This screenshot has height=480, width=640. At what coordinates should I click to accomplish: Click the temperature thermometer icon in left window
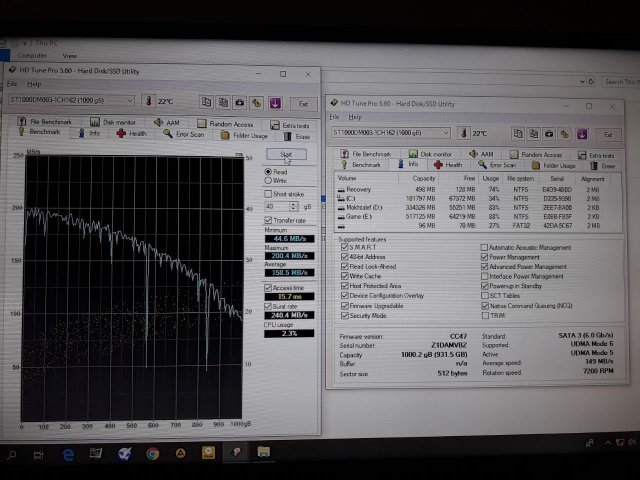tap(148, 101)
